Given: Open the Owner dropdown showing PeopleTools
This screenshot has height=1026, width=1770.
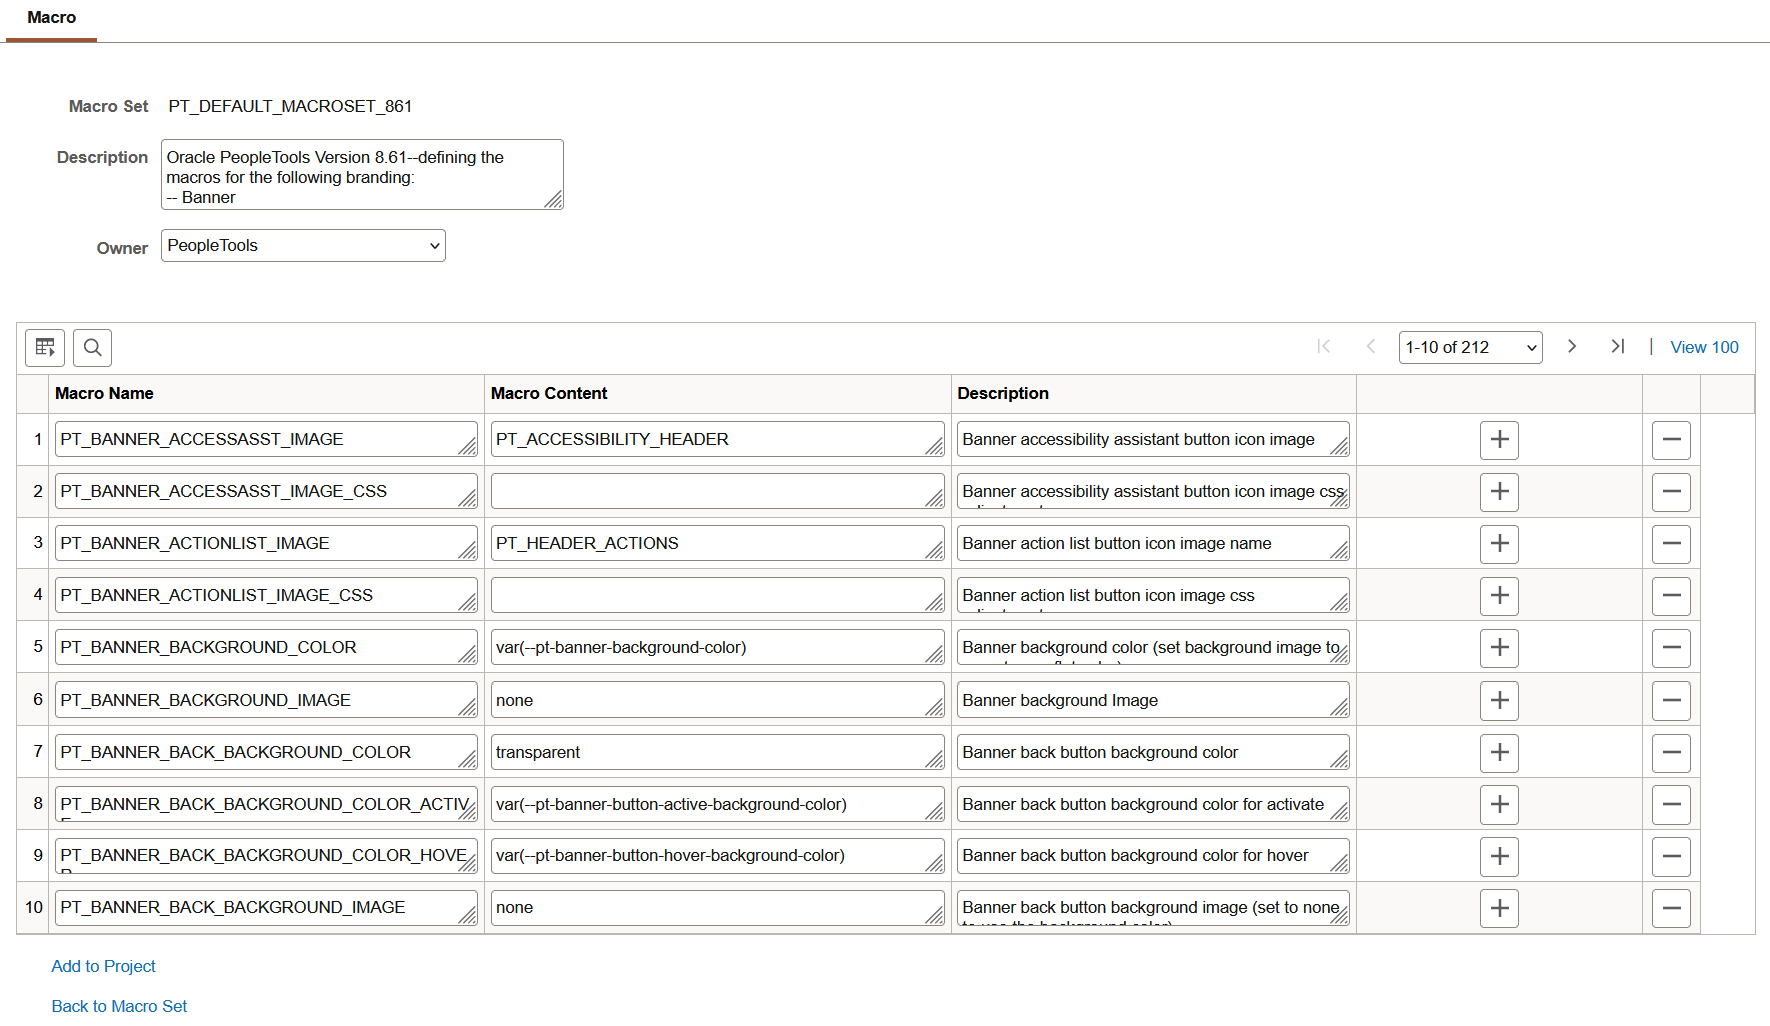Looking at the screenshot, I should tap(303, 246).
